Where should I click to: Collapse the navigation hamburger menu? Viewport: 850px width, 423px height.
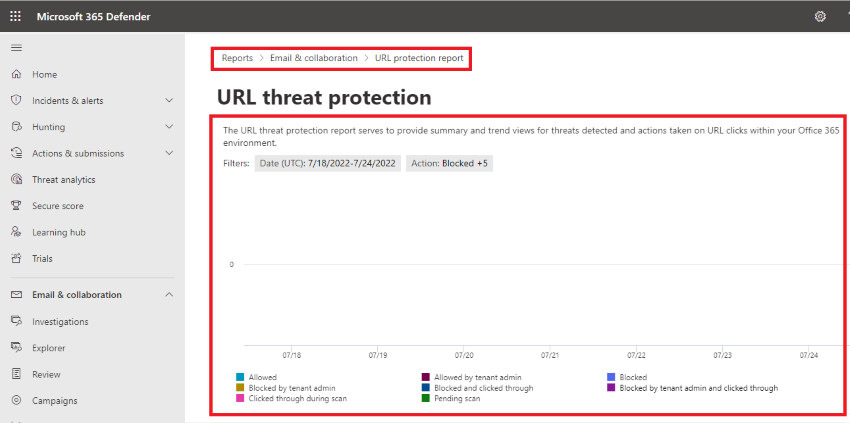point(16,48)
